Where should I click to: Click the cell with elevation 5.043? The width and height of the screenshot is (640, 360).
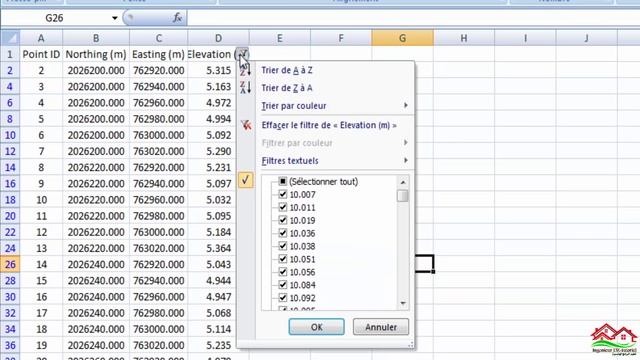tap(212, 264)
